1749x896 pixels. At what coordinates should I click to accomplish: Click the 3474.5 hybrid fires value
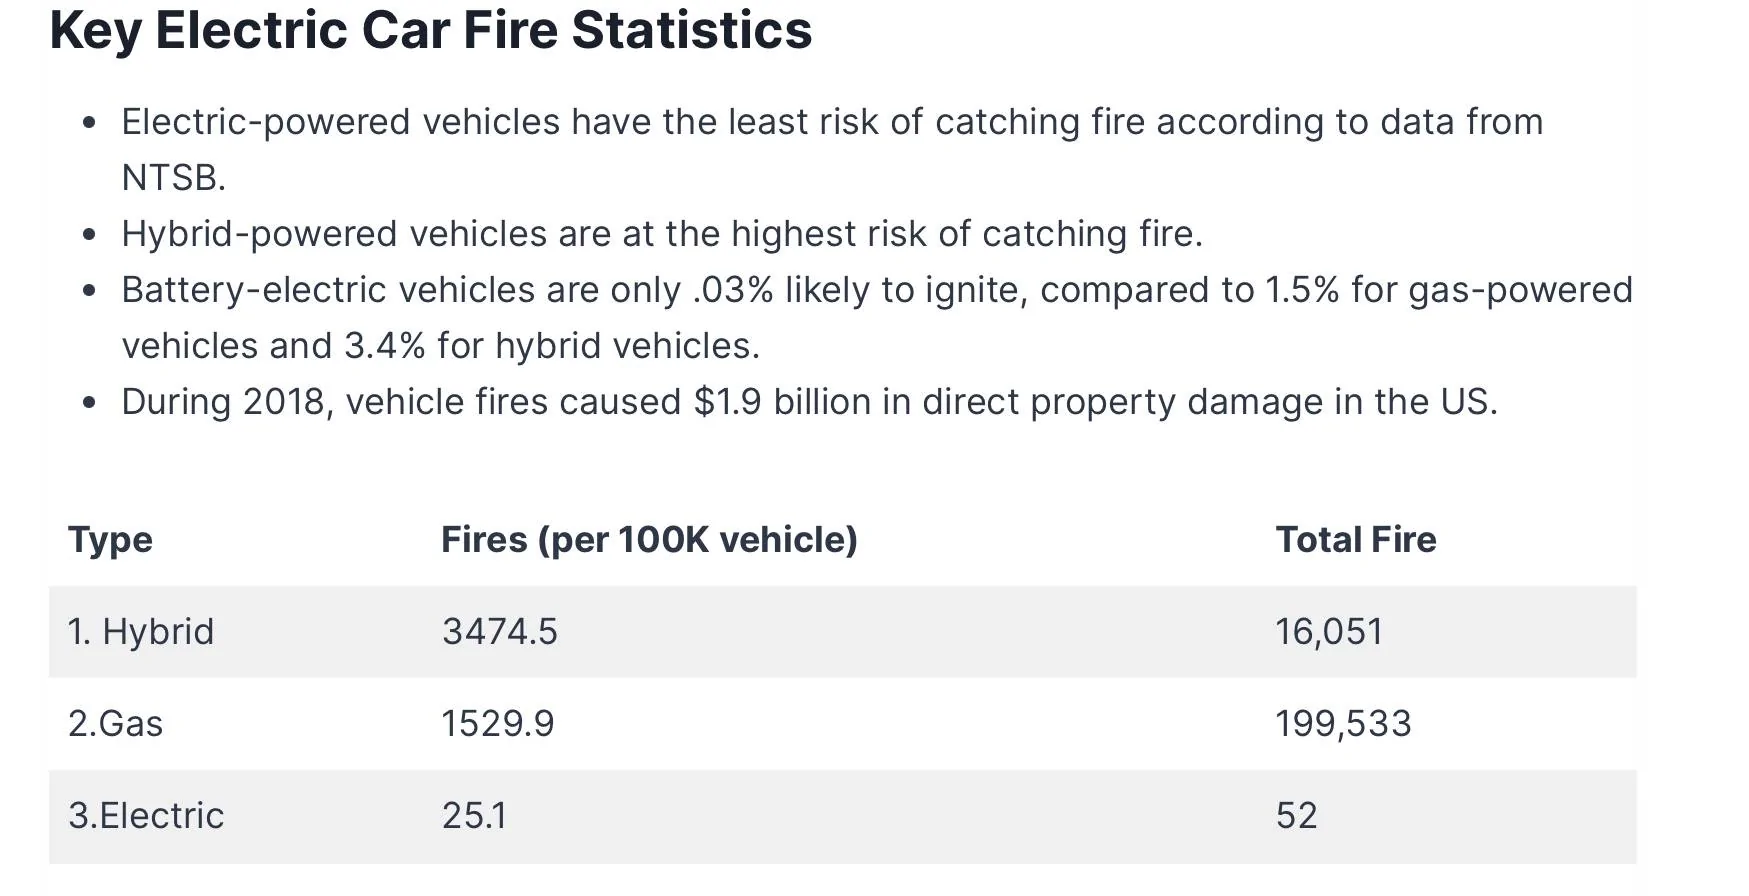499,632
